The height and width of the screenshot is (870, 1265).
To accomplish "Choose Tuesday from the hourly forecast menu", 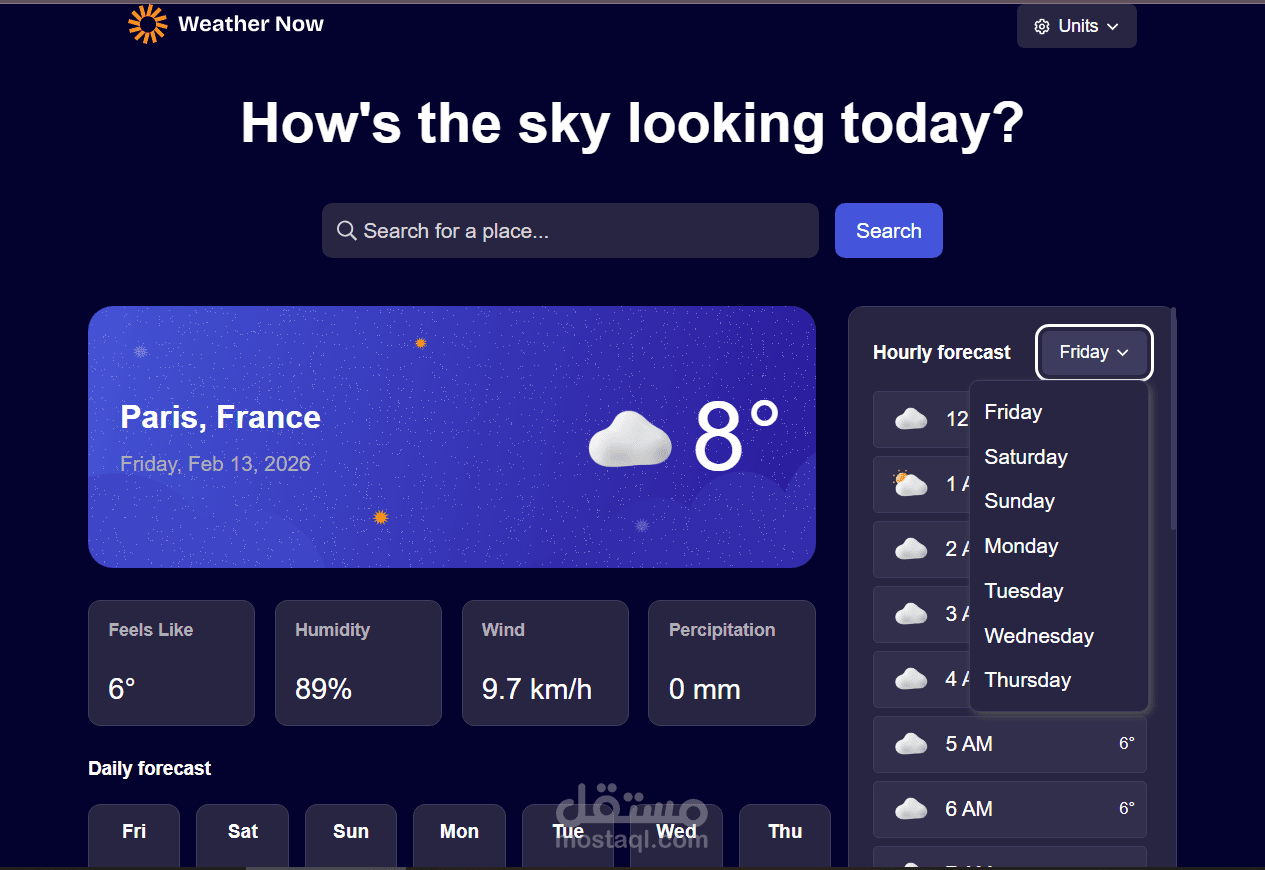I will point(1023,590).
